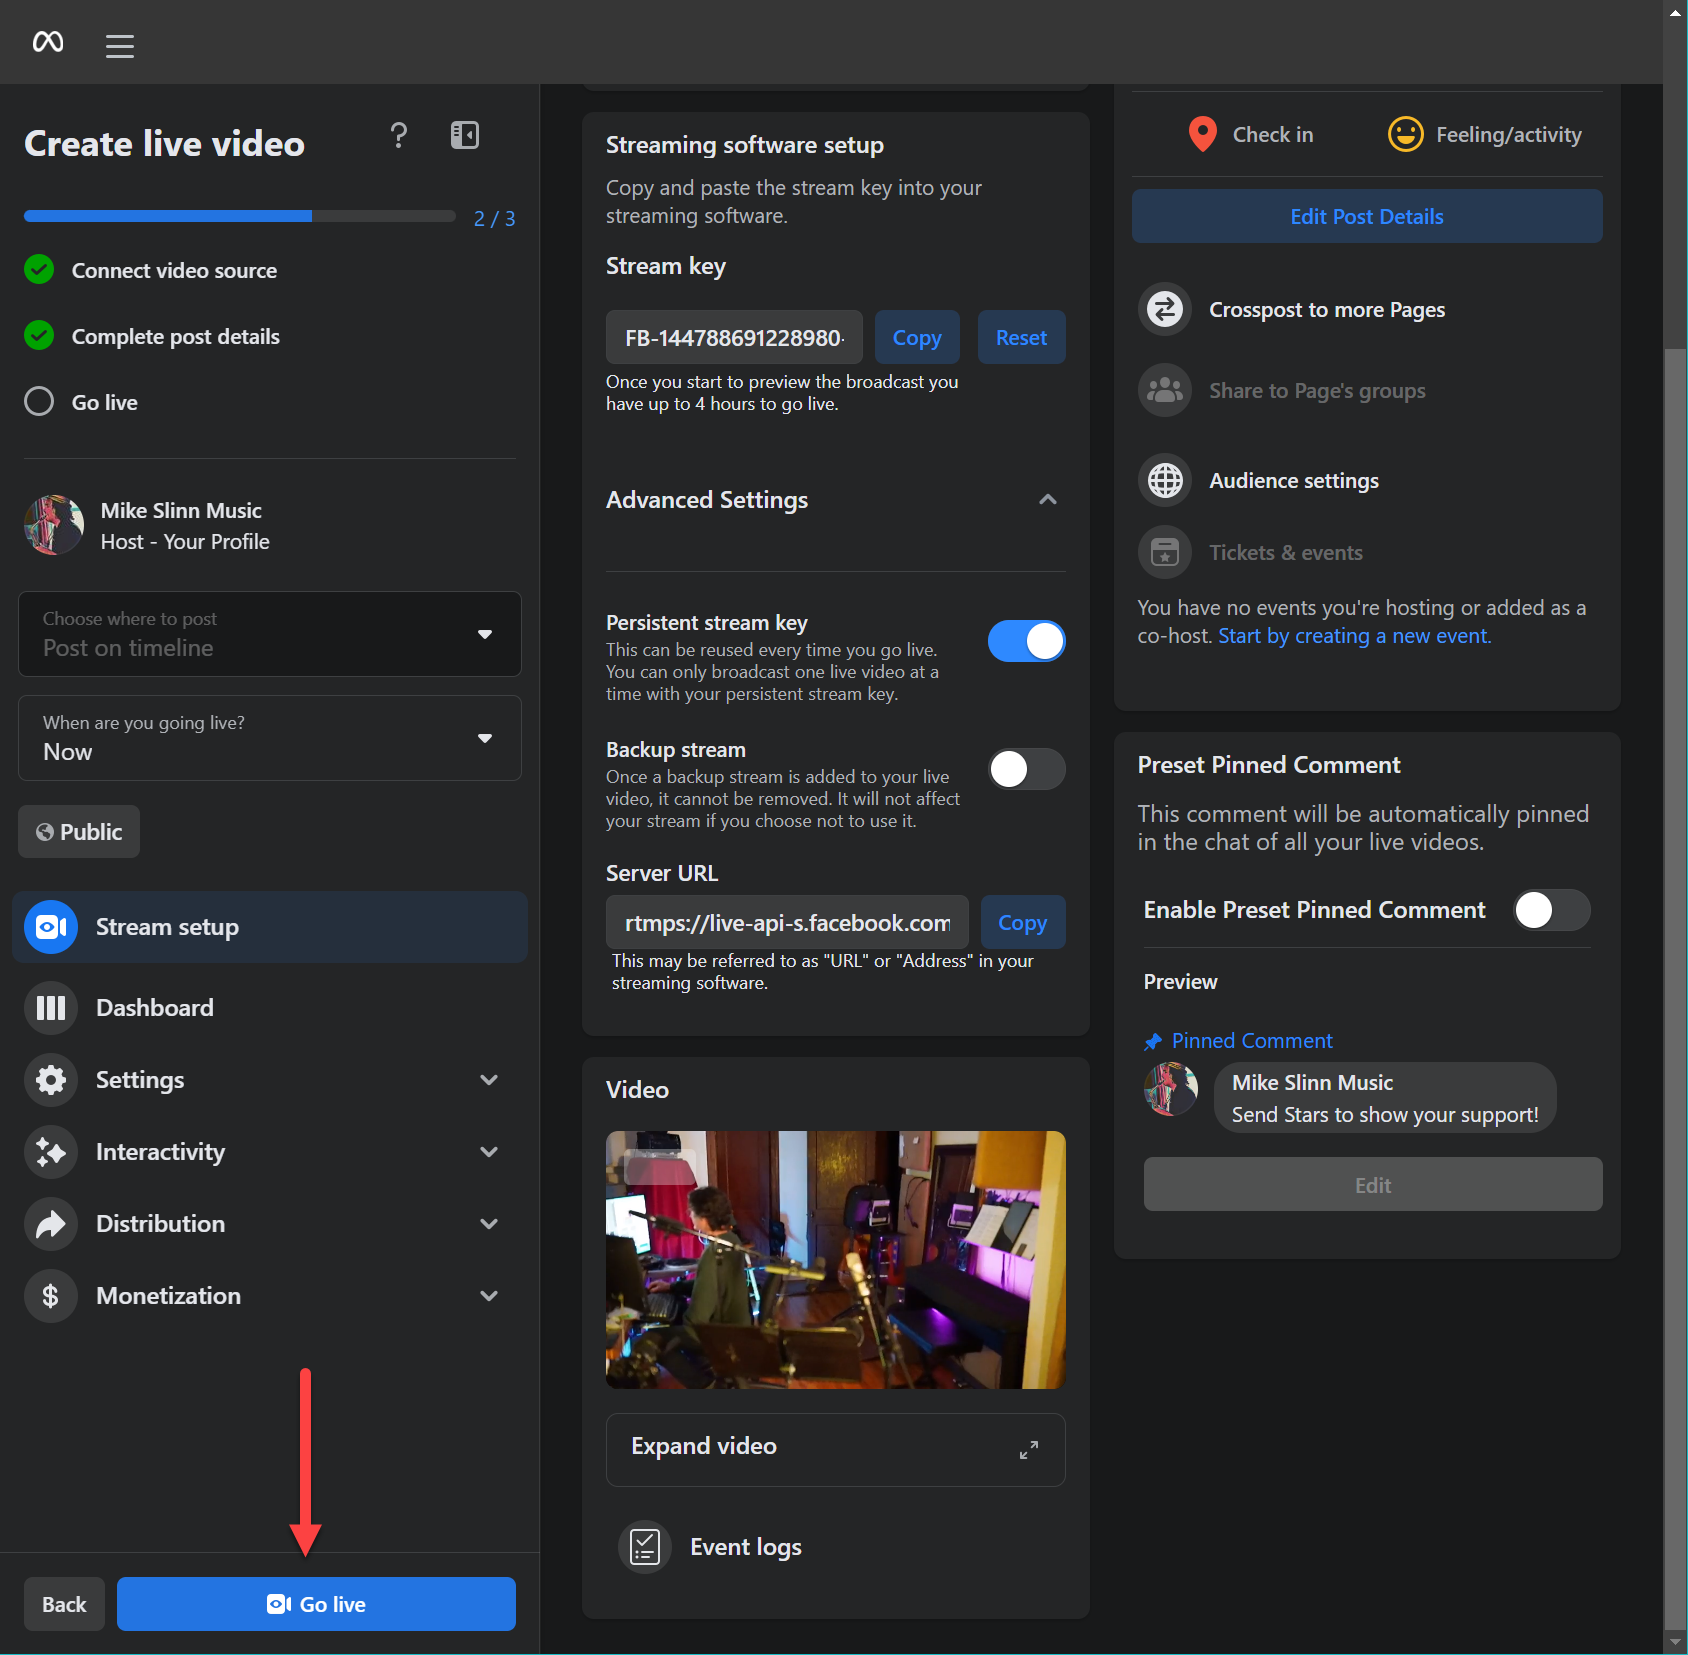Image resolution: width=1688 pixels, height=1655 pixels.
Task: Click the Check in location pin
Action: point(1202,134)
